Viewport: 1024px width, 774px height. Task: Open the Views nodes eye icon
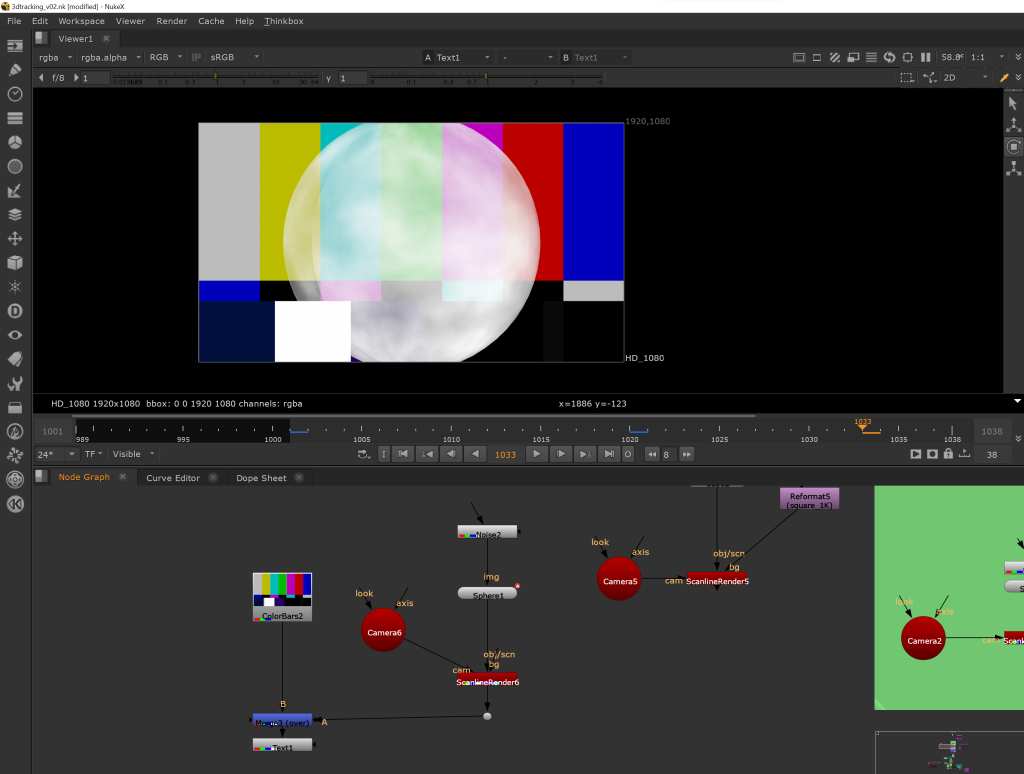[x=15, y=335]
